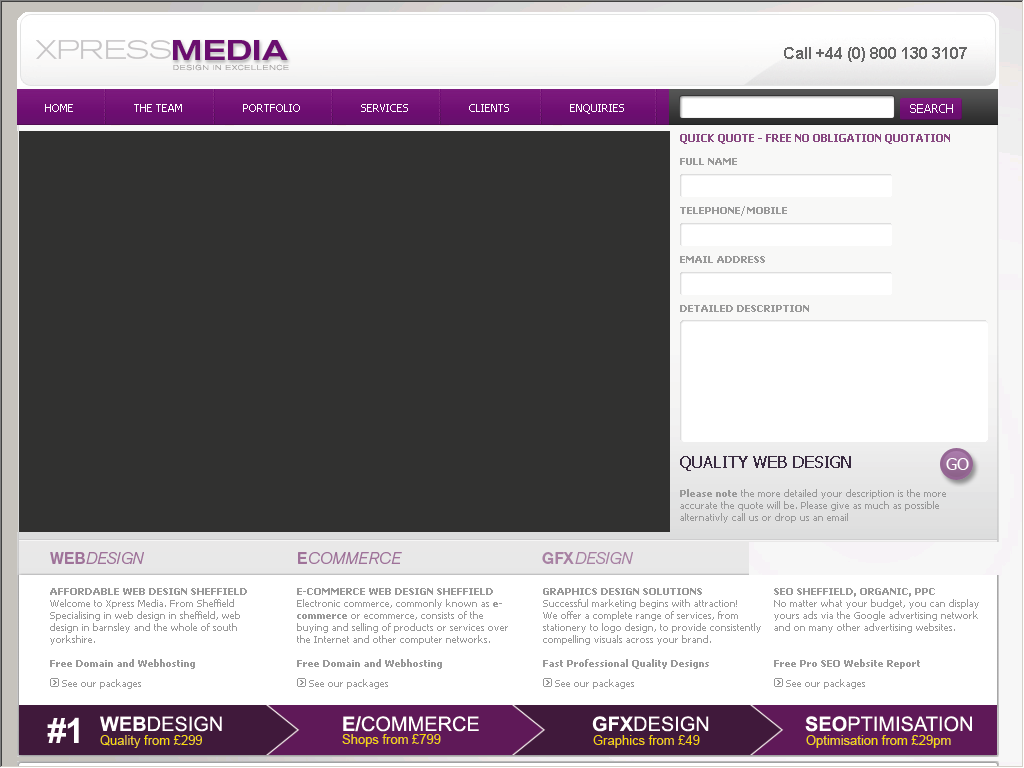
Task: Click arrow icon beside GFX Design packages
Action: pyautogui.click(x=547, y=683)
